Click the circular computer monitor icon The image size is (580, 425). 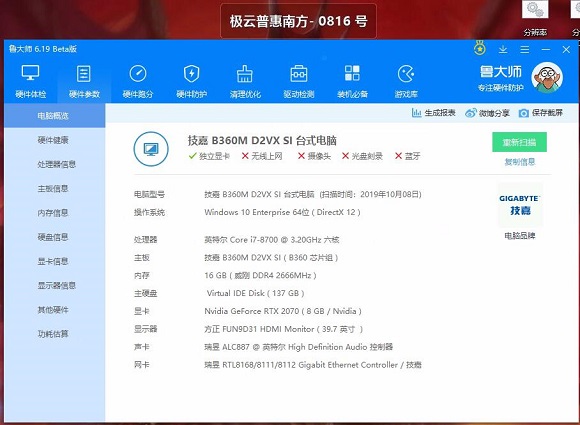point(151,149)
